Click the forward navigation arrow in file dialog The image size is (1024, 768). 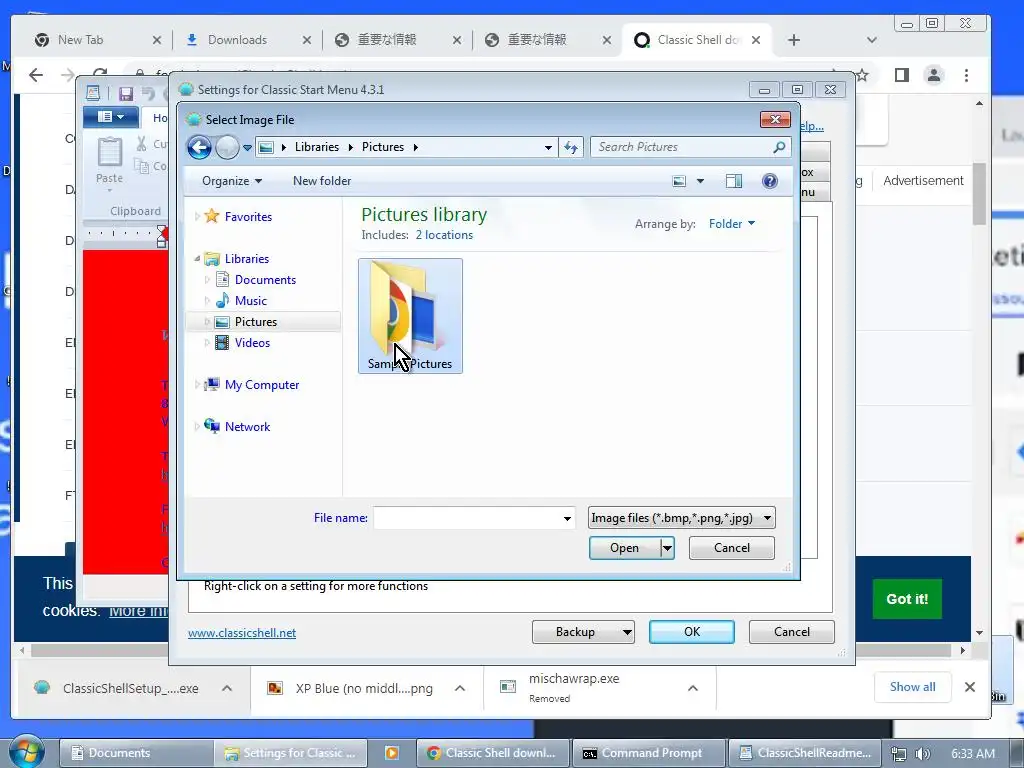(227, 148)
